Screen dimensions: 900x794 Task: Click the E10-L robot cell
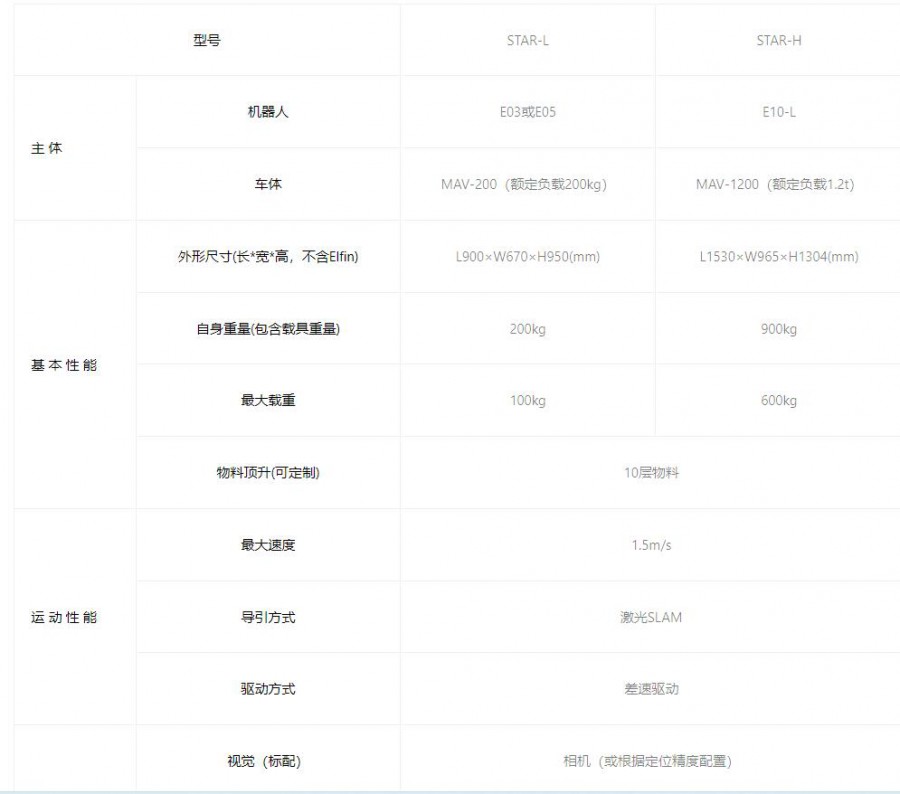[778, 112]
